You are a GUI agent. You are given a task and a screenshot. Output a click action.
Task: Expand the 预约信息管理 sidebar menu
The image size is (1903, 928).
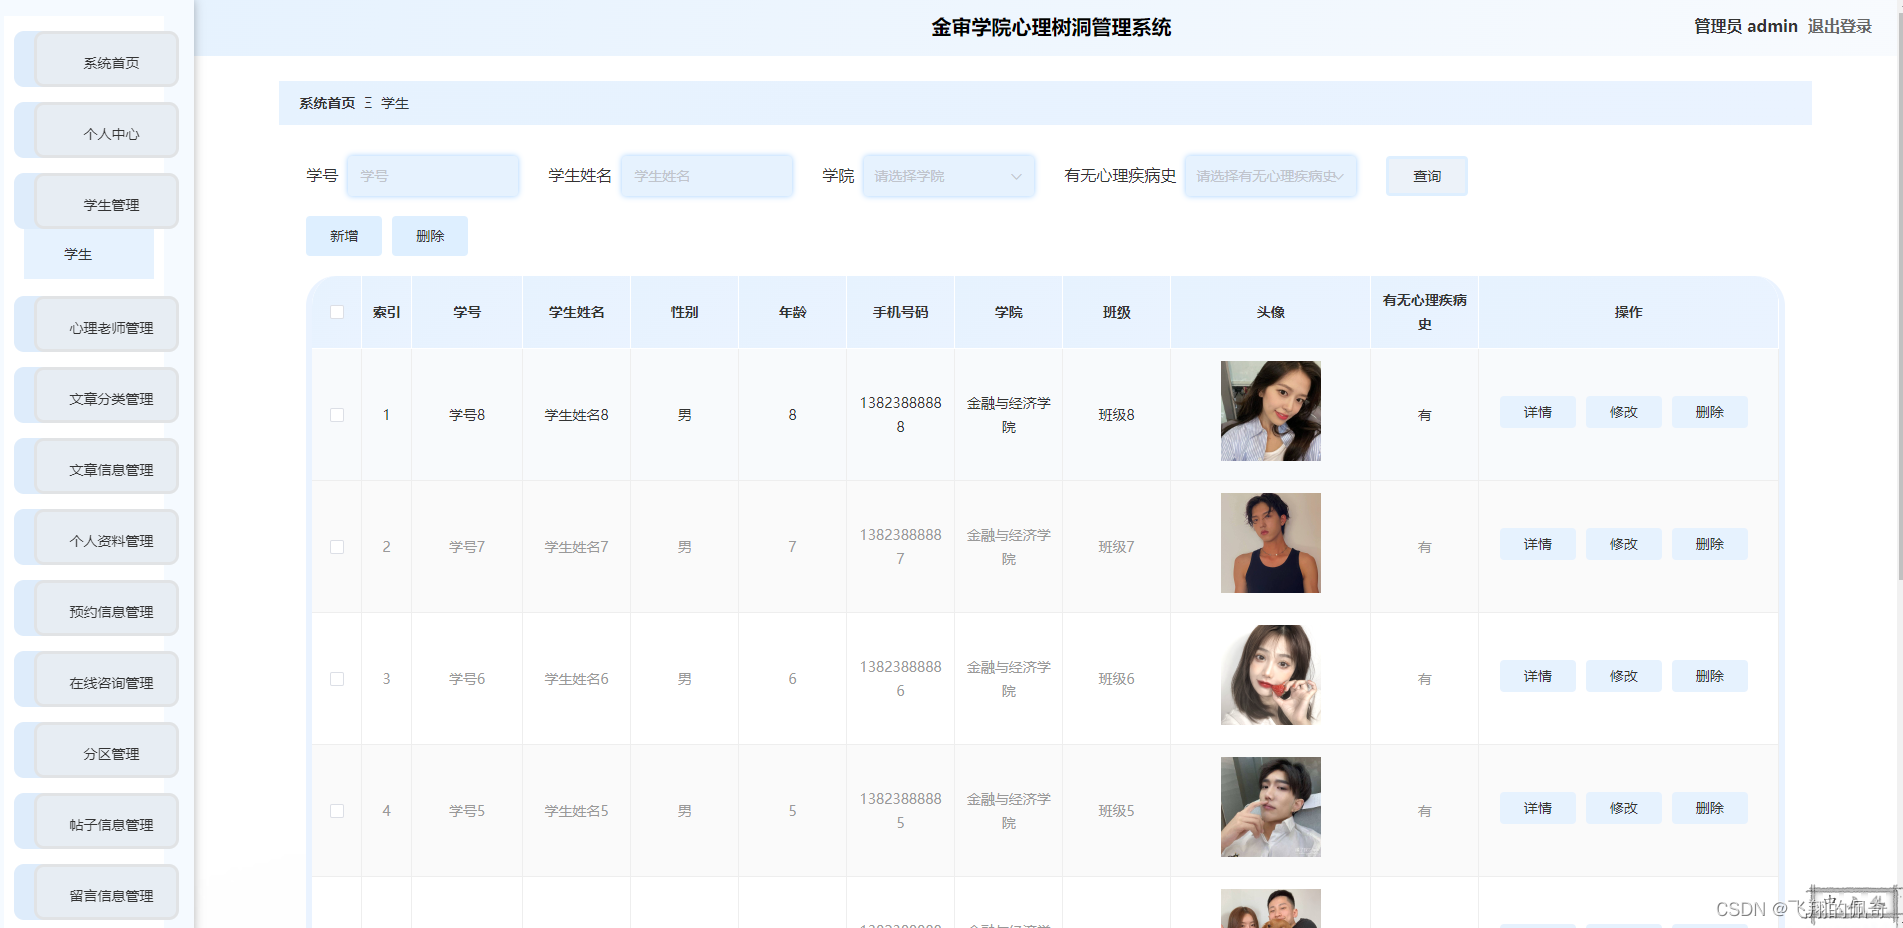(97, 609)
